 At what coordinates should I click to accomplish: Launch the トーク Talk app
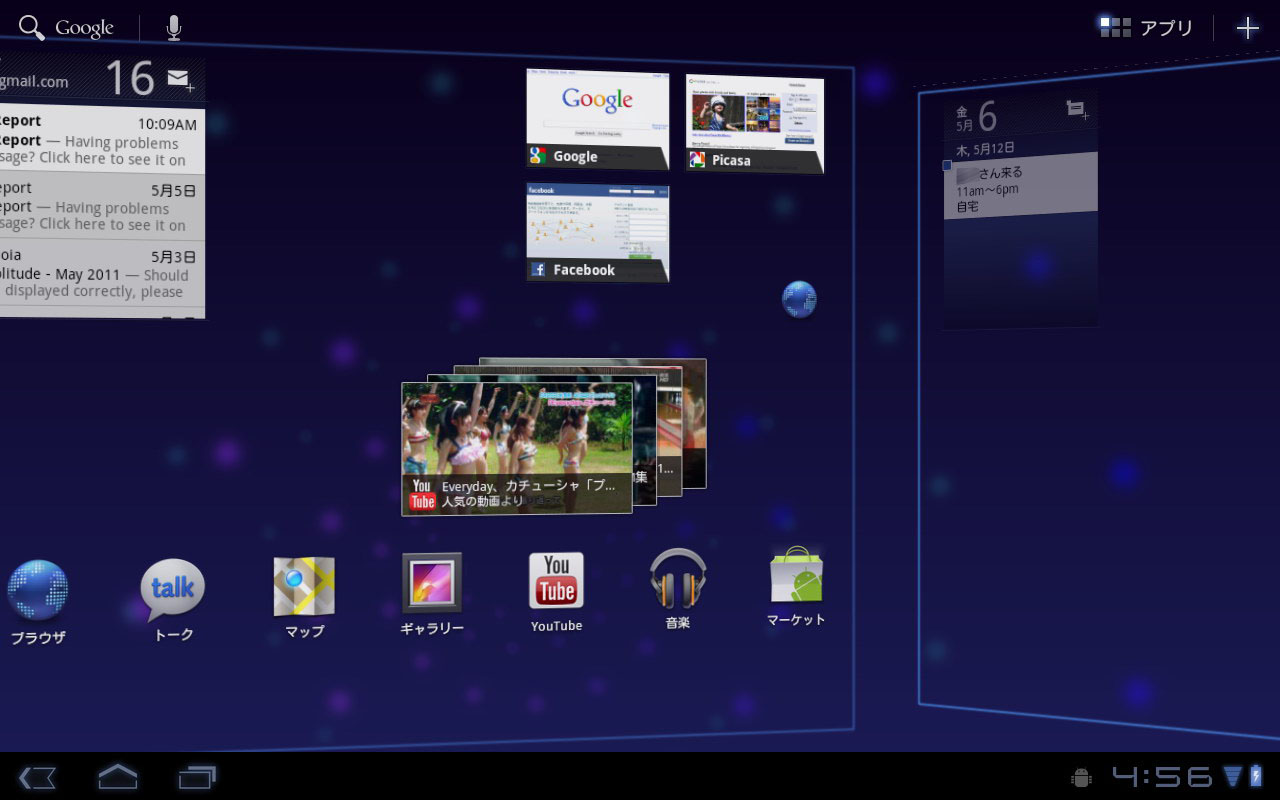(x=173, y=599)
